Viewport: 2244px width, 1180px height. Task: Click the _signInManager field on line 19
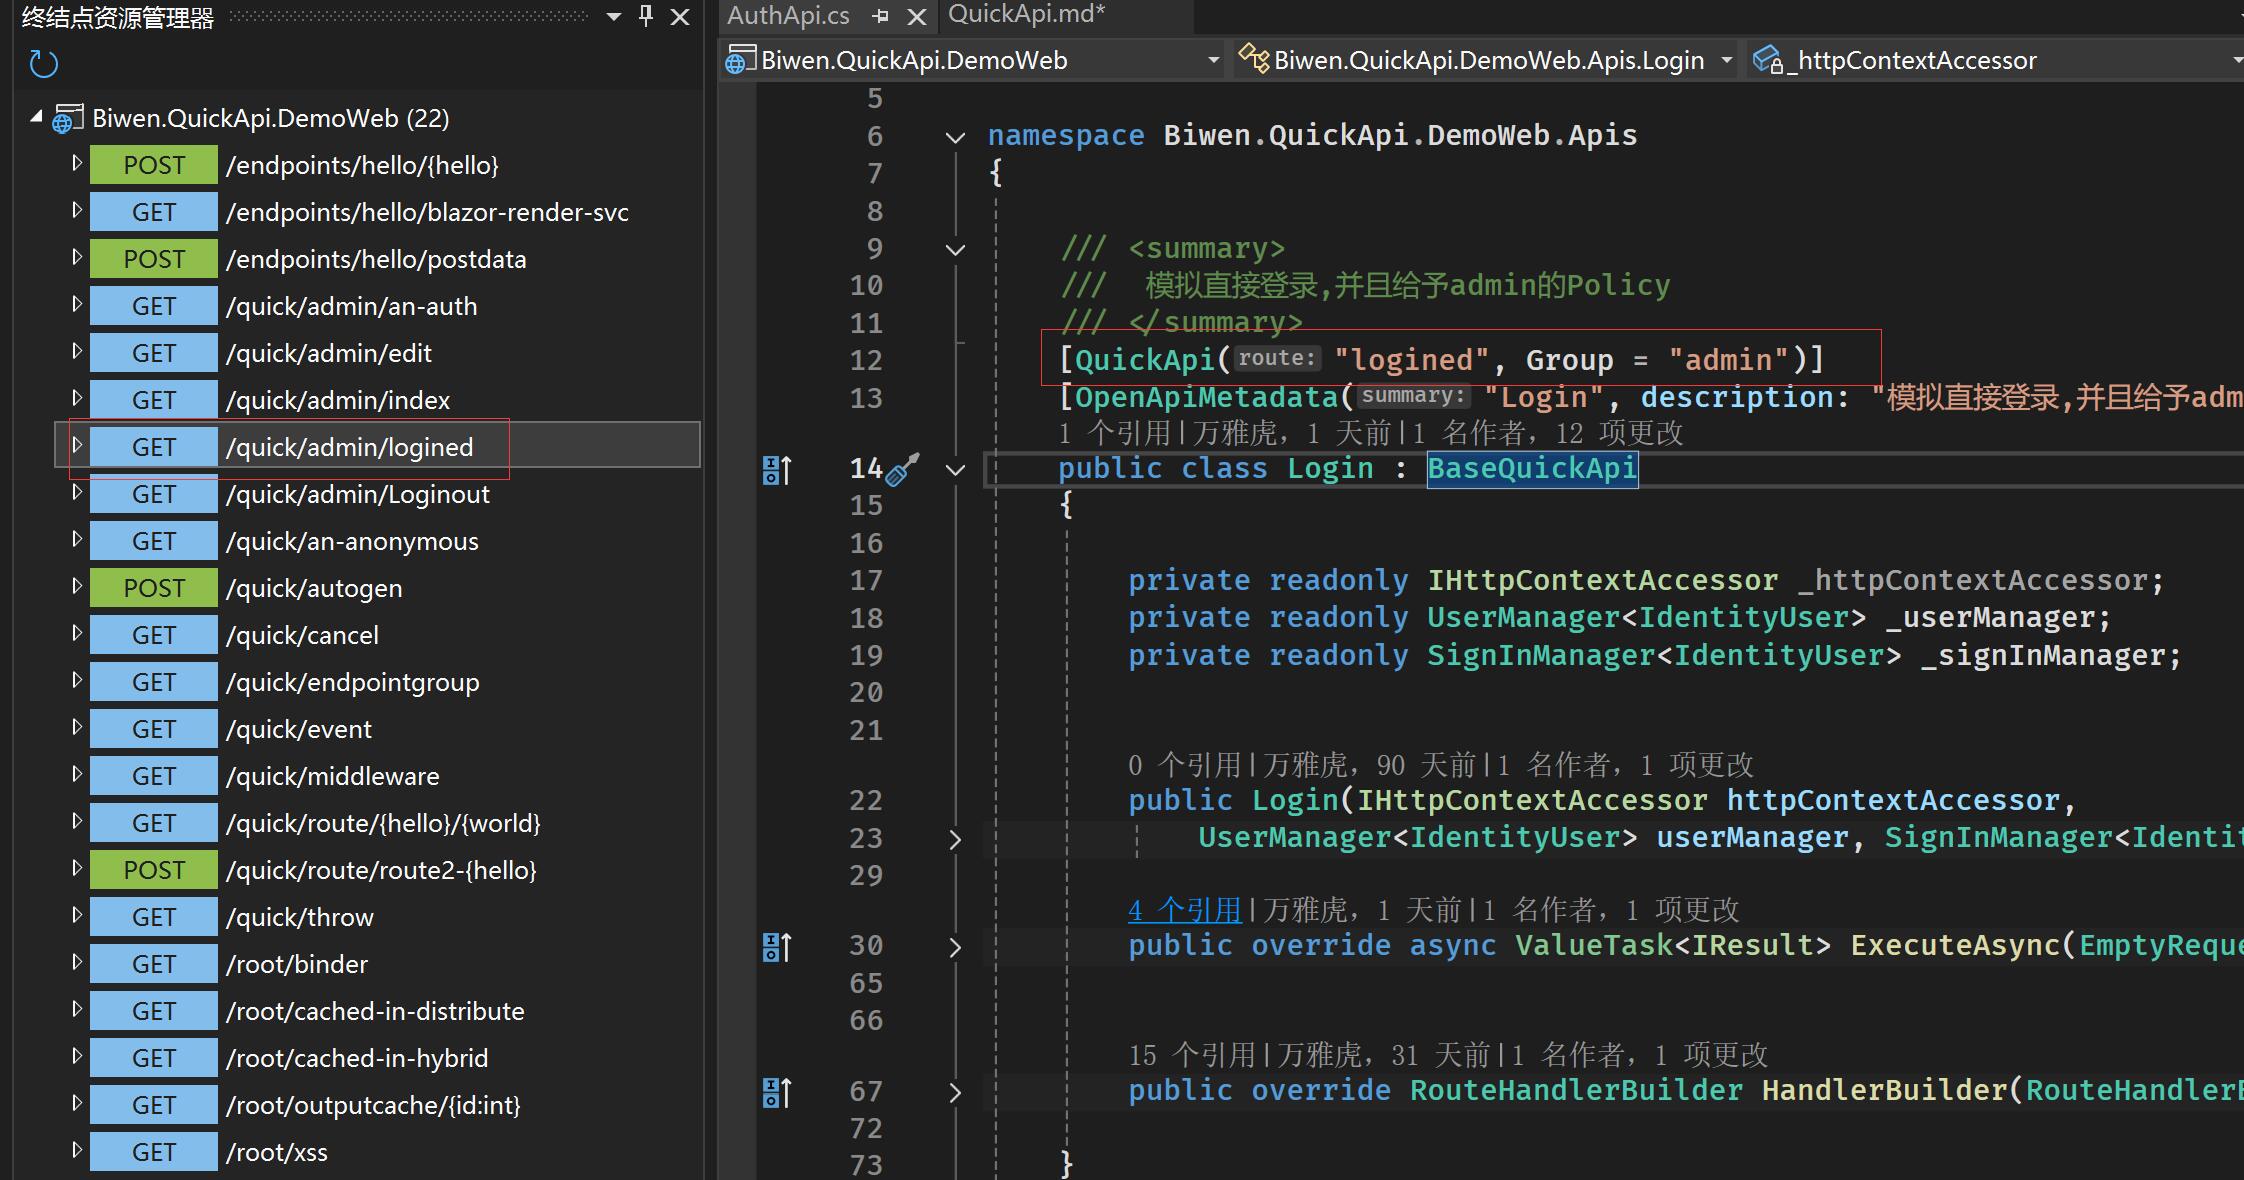2041,655
